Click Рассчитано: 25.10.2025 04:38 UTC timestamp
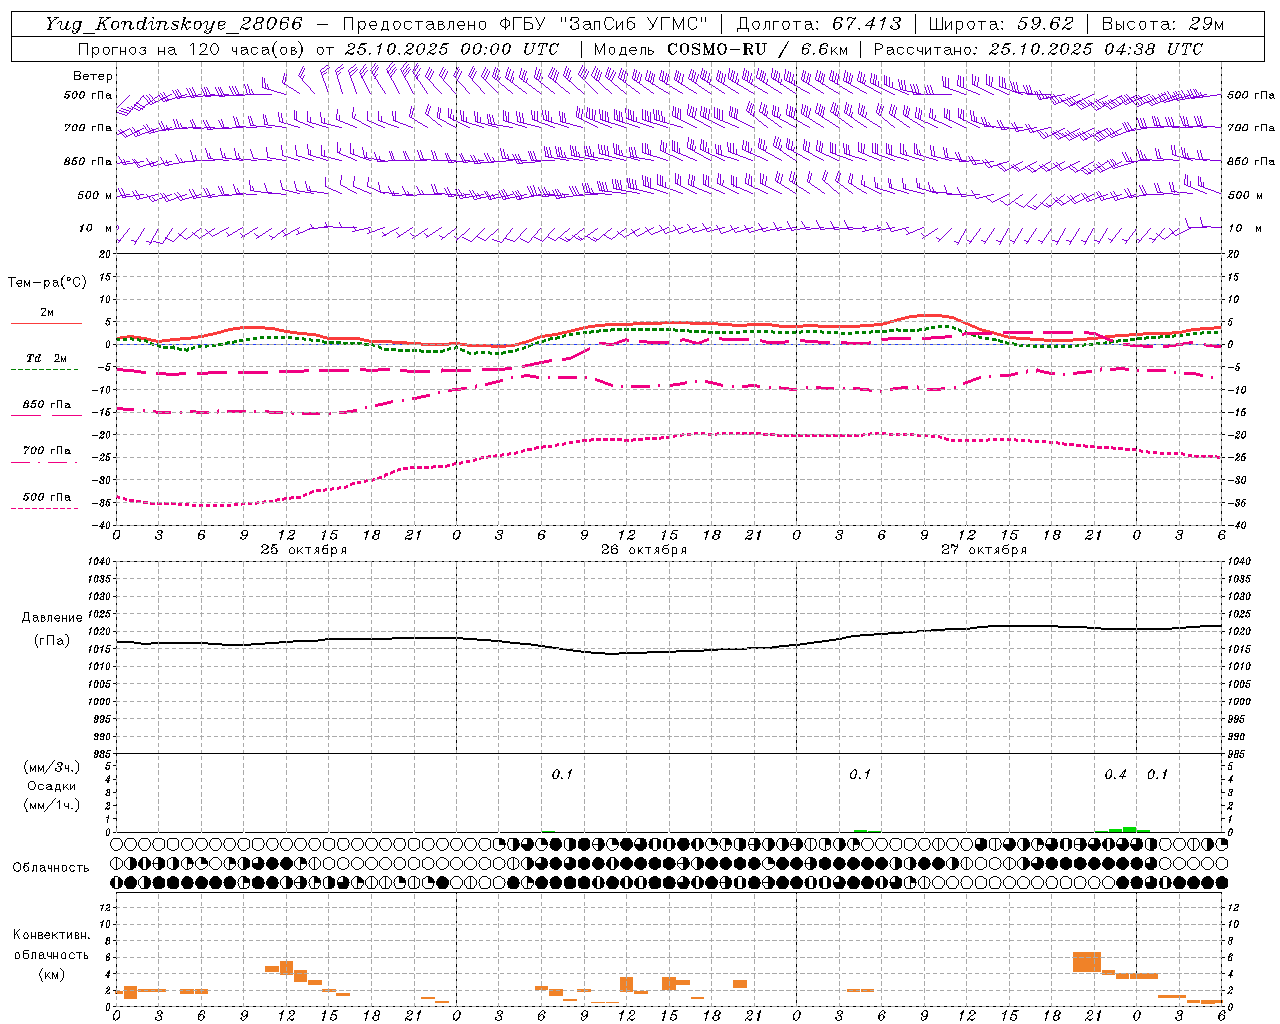The width and height of the screenshot is (1280, 1024). [1038, 49]
